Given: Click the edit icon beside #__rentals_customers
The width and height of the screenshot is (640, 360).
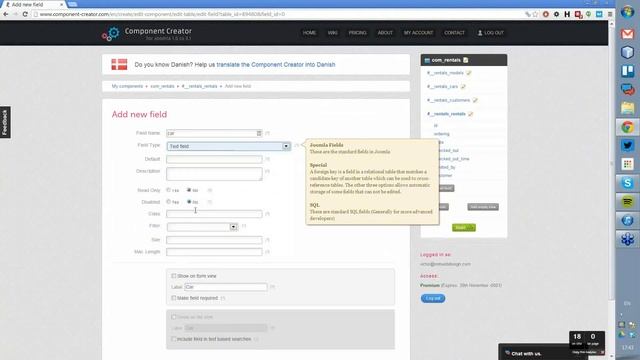Looking at the screenshot, I should pos(475,100).
